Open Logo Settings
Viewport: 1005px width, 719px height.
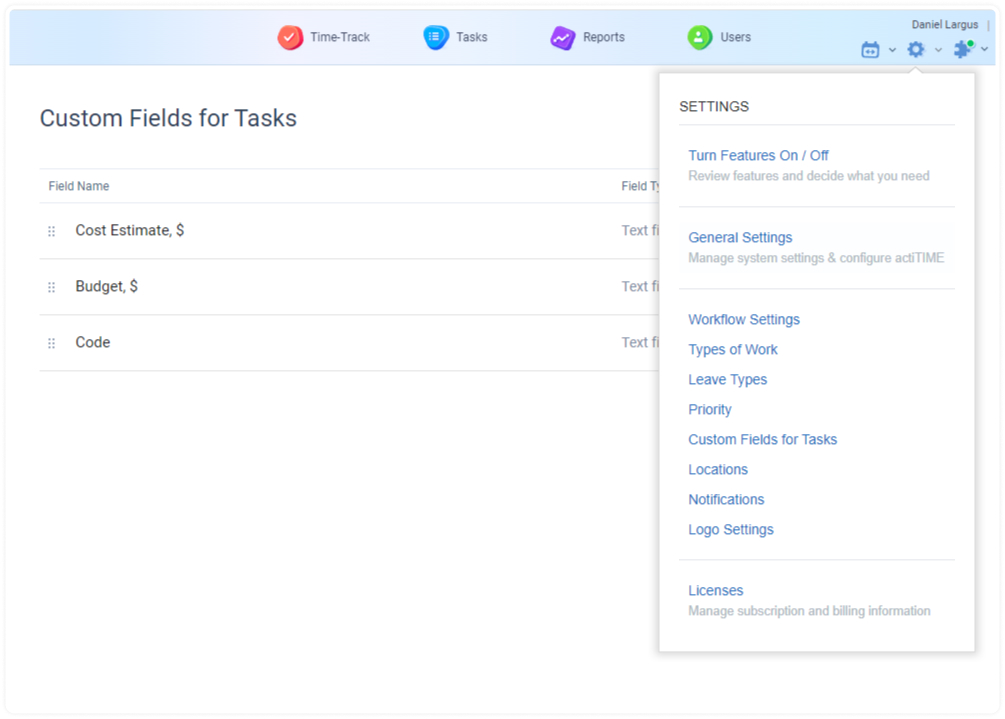pos(731,530)
